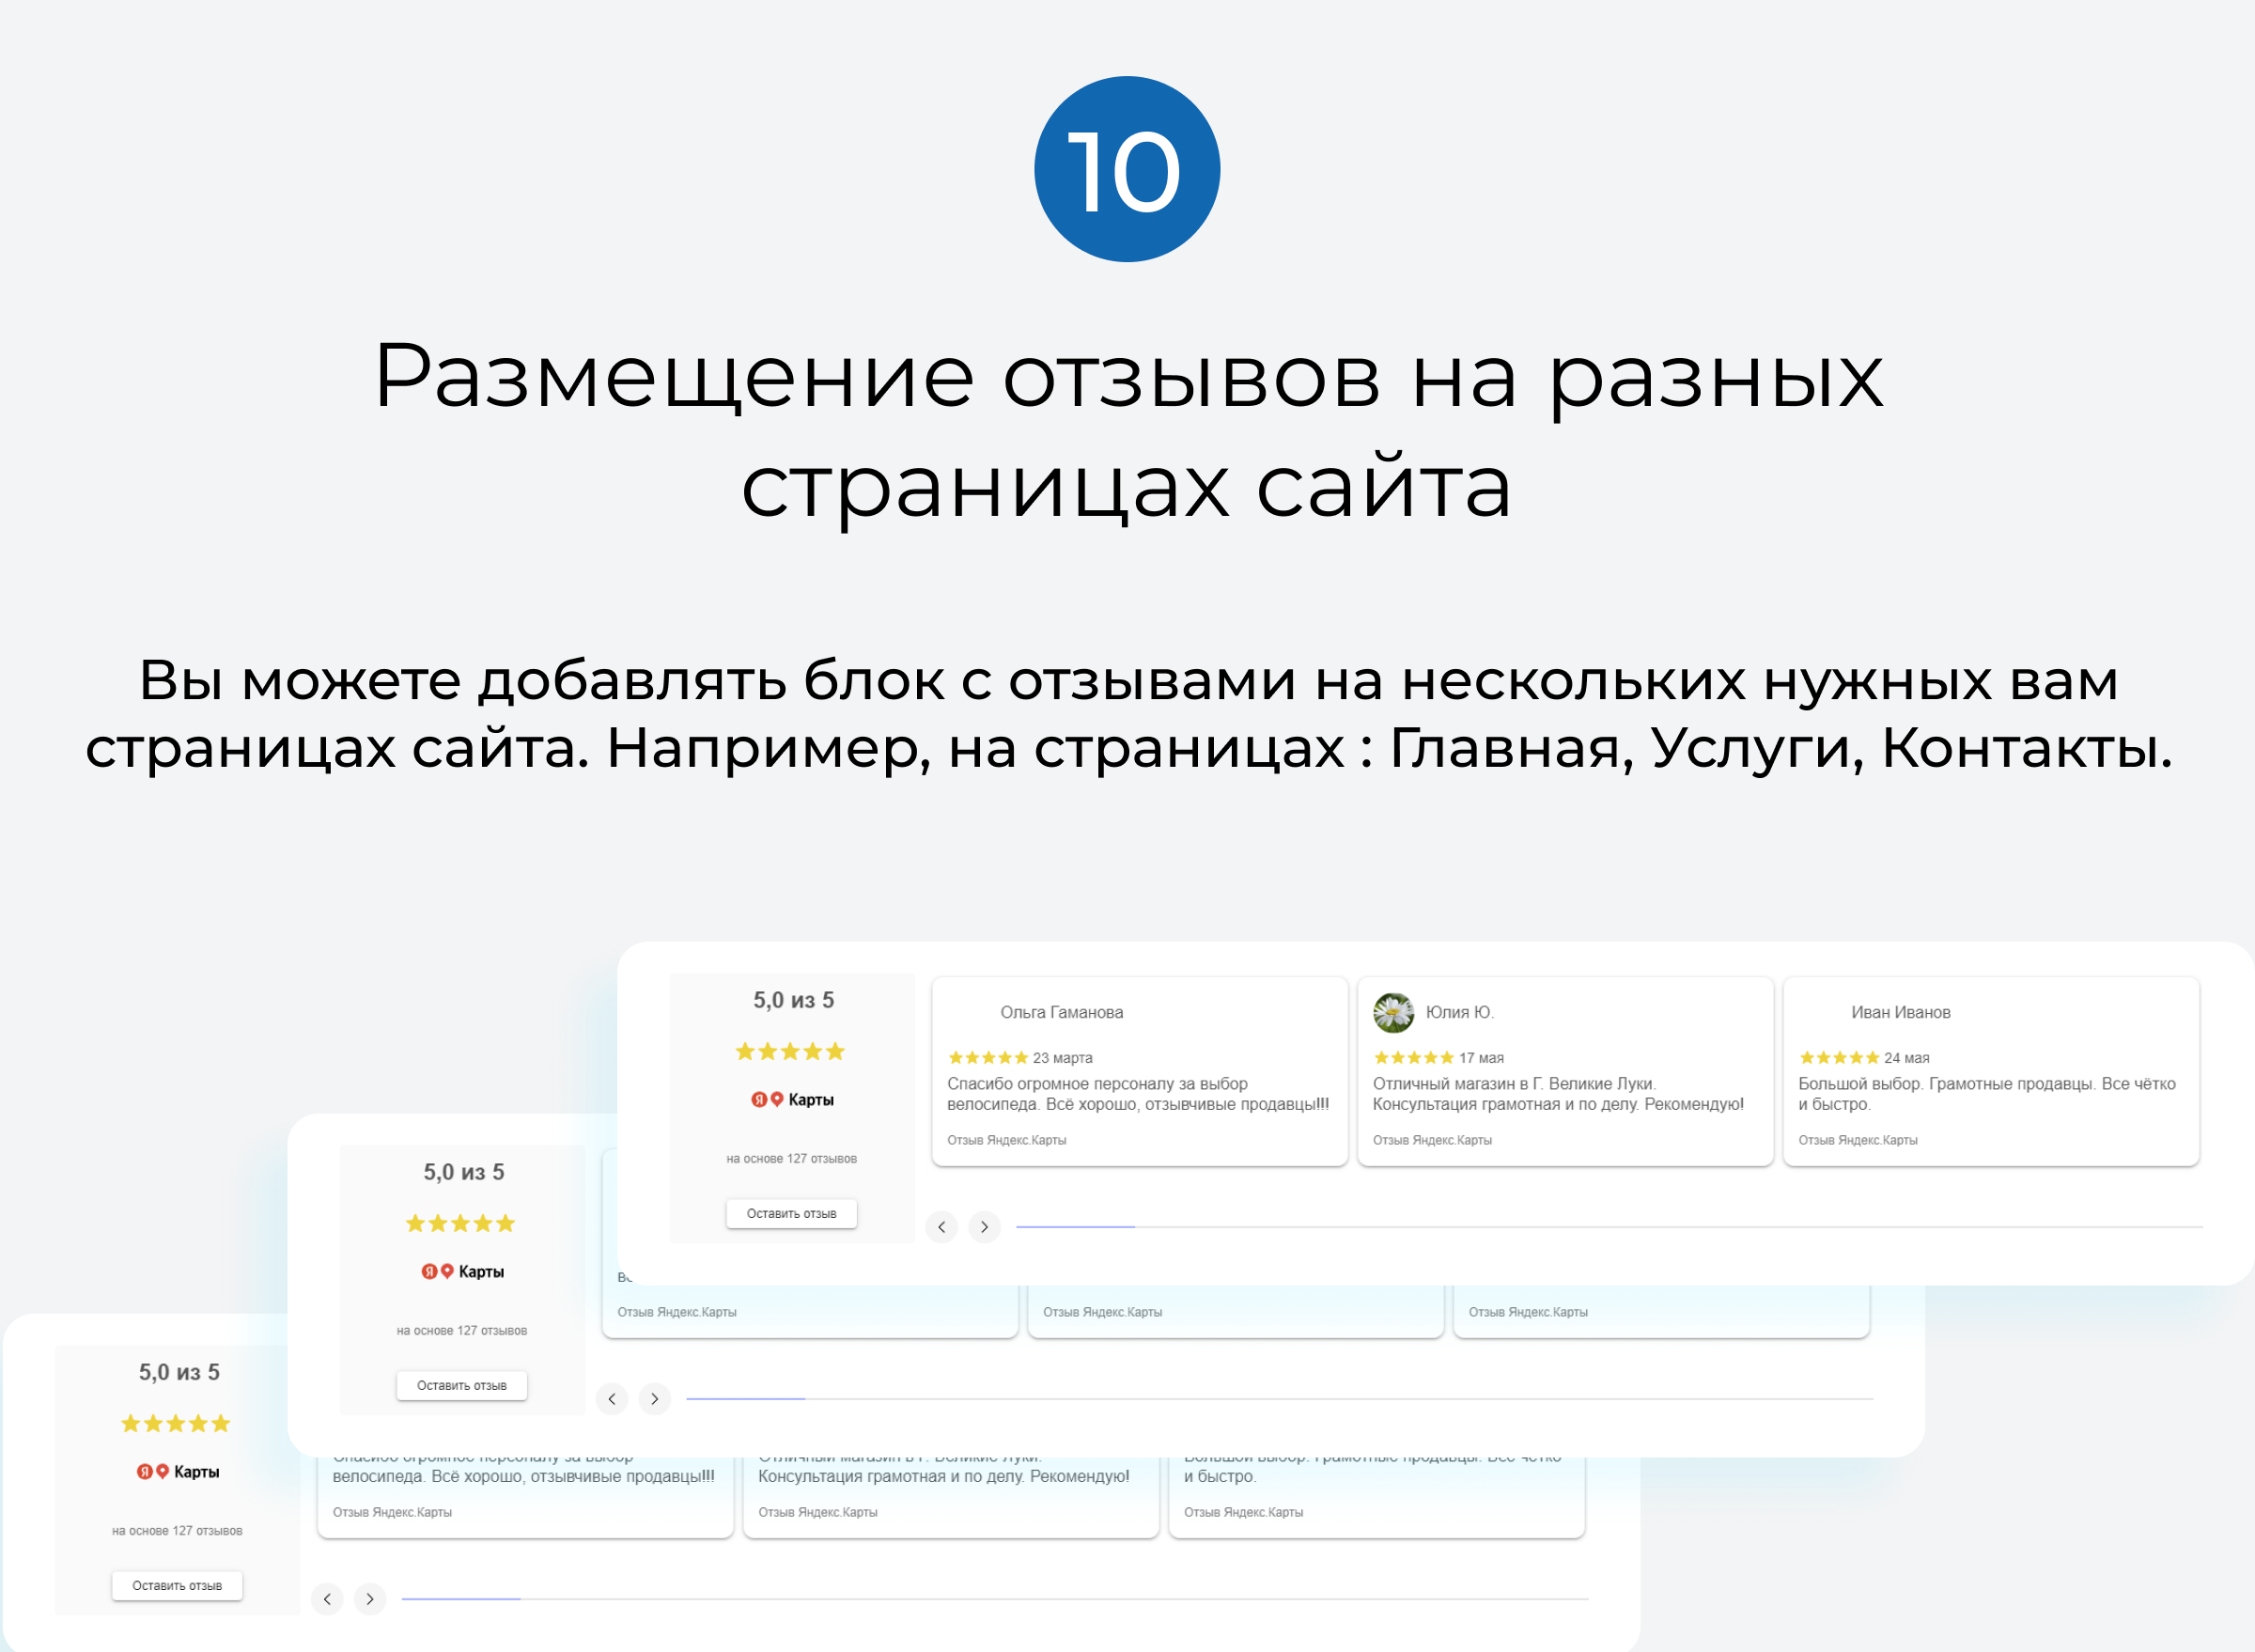Click the left arrow in the bottom carousel
This screenshot has width=2255, height=1652.
pos(327,1598)
